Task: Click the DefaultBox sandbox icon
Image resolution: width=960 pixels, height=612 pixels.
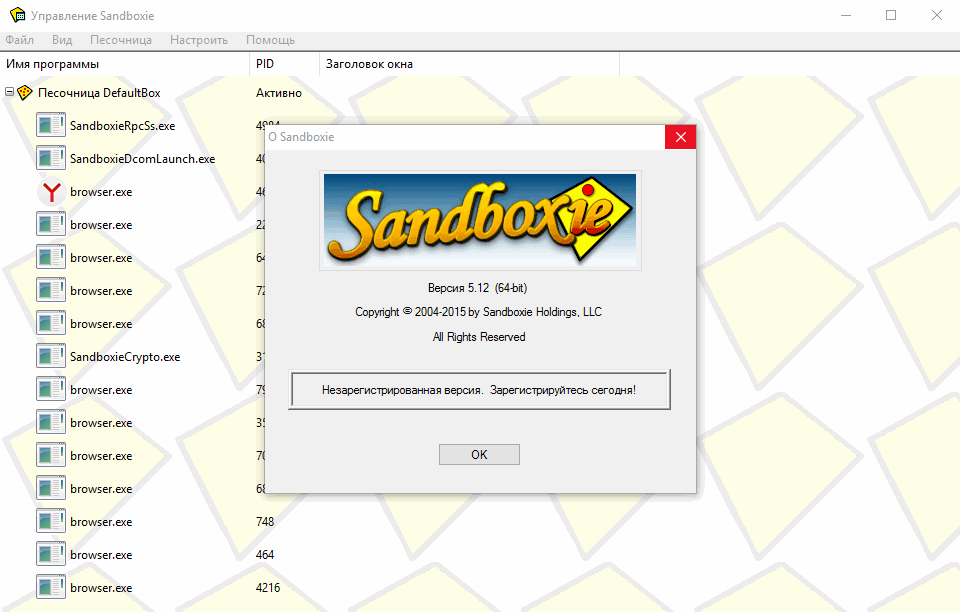Action: (x=24, y=93)
